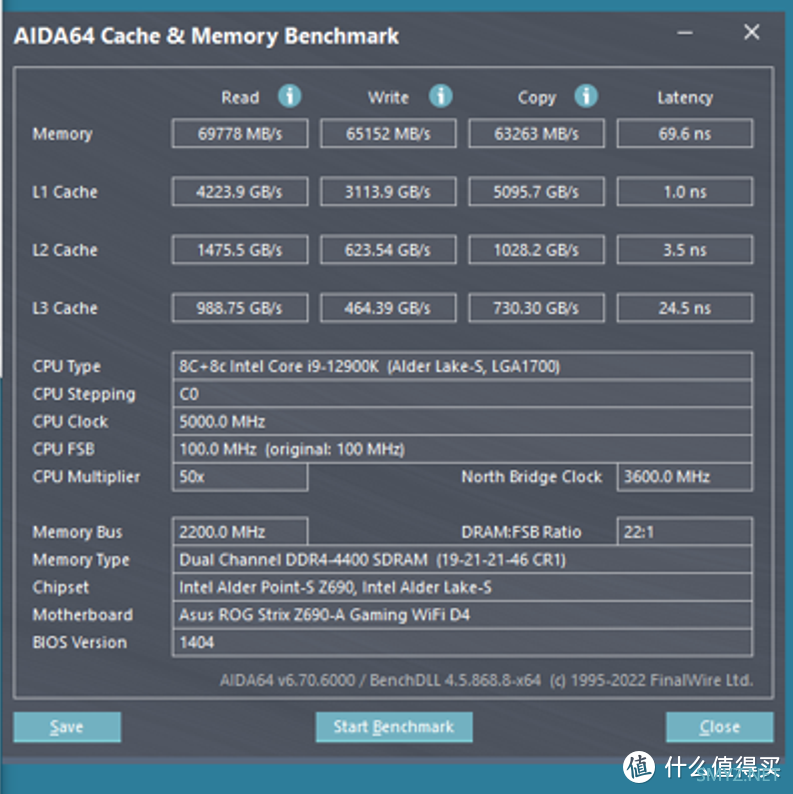Click the CPU FSB field 100.0 MHz

click(x=462, y=449)
